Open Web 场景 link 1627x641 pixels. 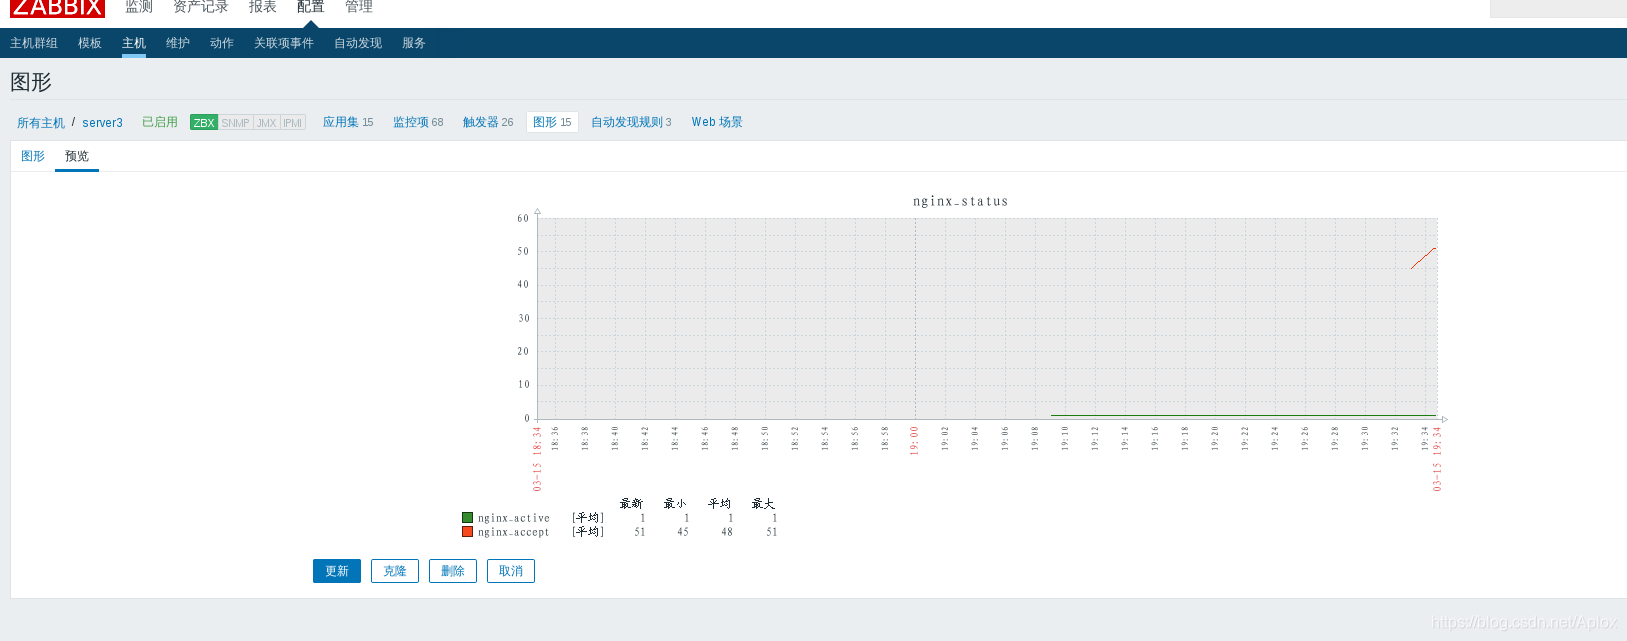point(717,122)
